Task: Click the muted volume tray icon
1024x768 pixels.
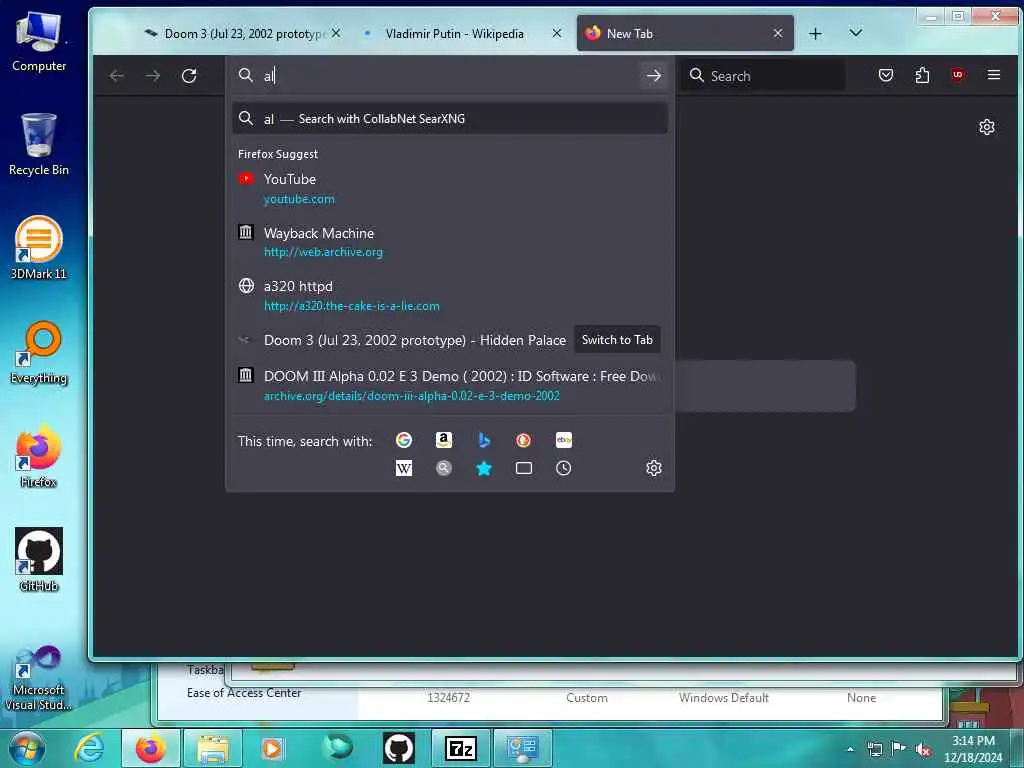Action: [x=923, y=750]
